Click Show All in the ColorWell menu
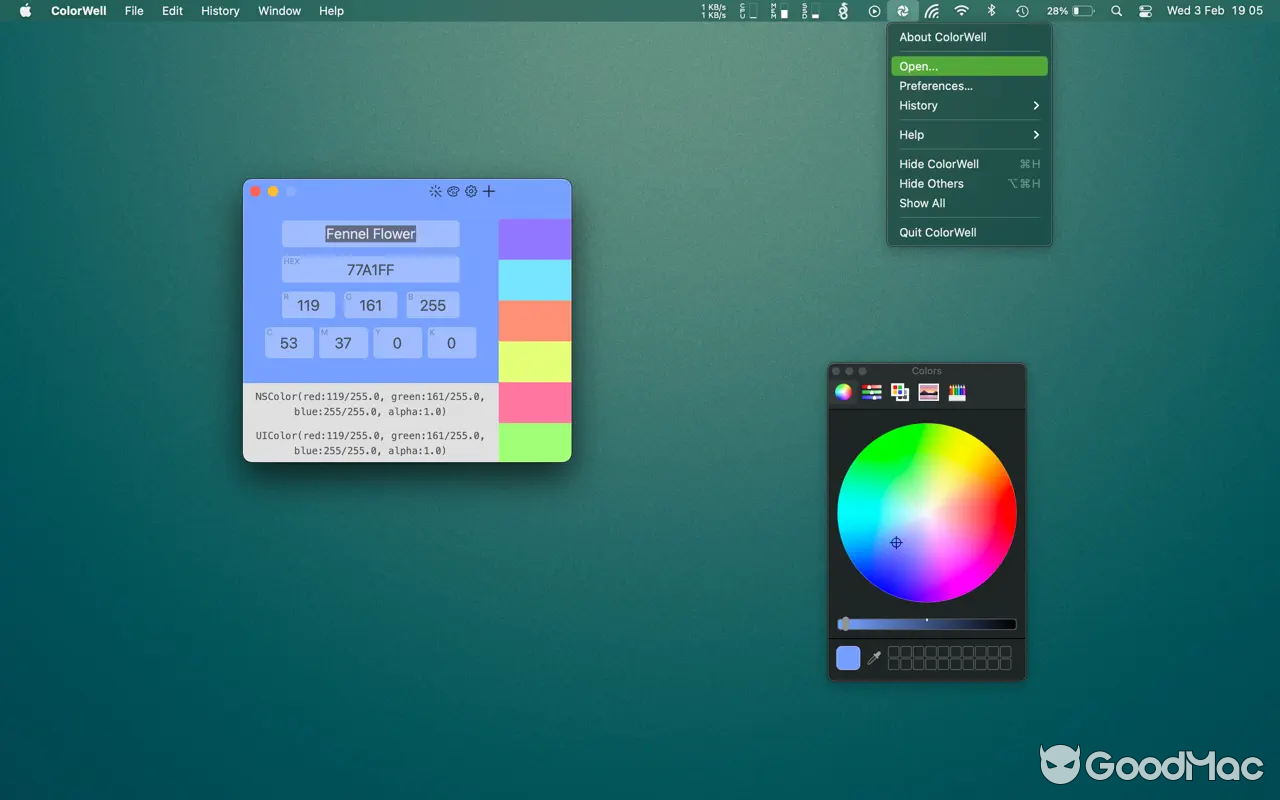This screenshot has height=800, width=1280. pyautogui.click(x=922, y=203)
